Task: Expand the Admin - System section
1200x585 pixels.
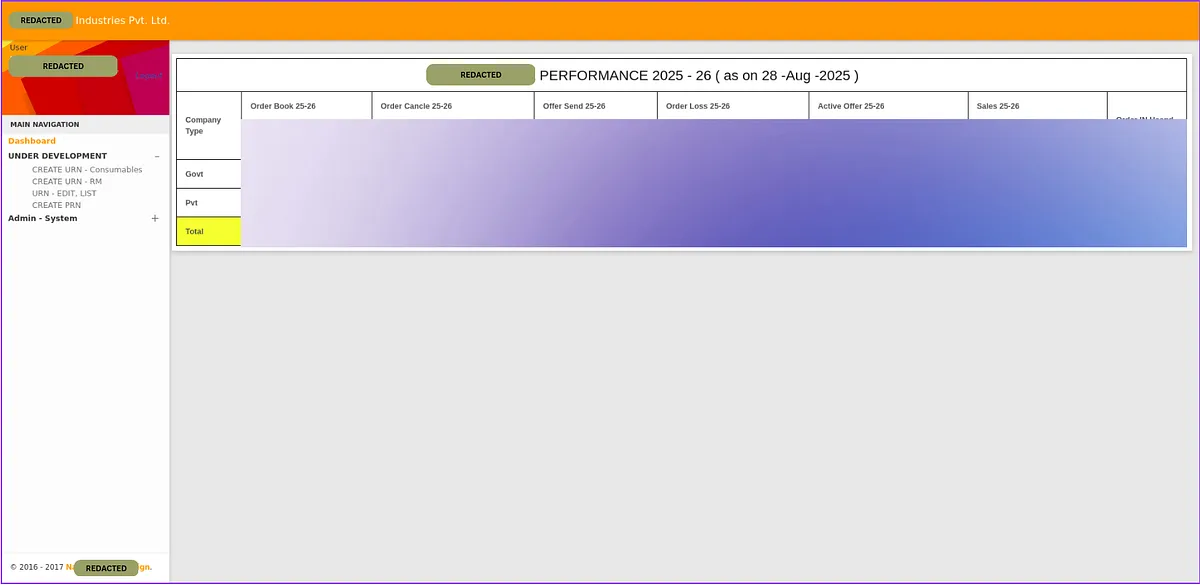Action: (x=155, y=218)
